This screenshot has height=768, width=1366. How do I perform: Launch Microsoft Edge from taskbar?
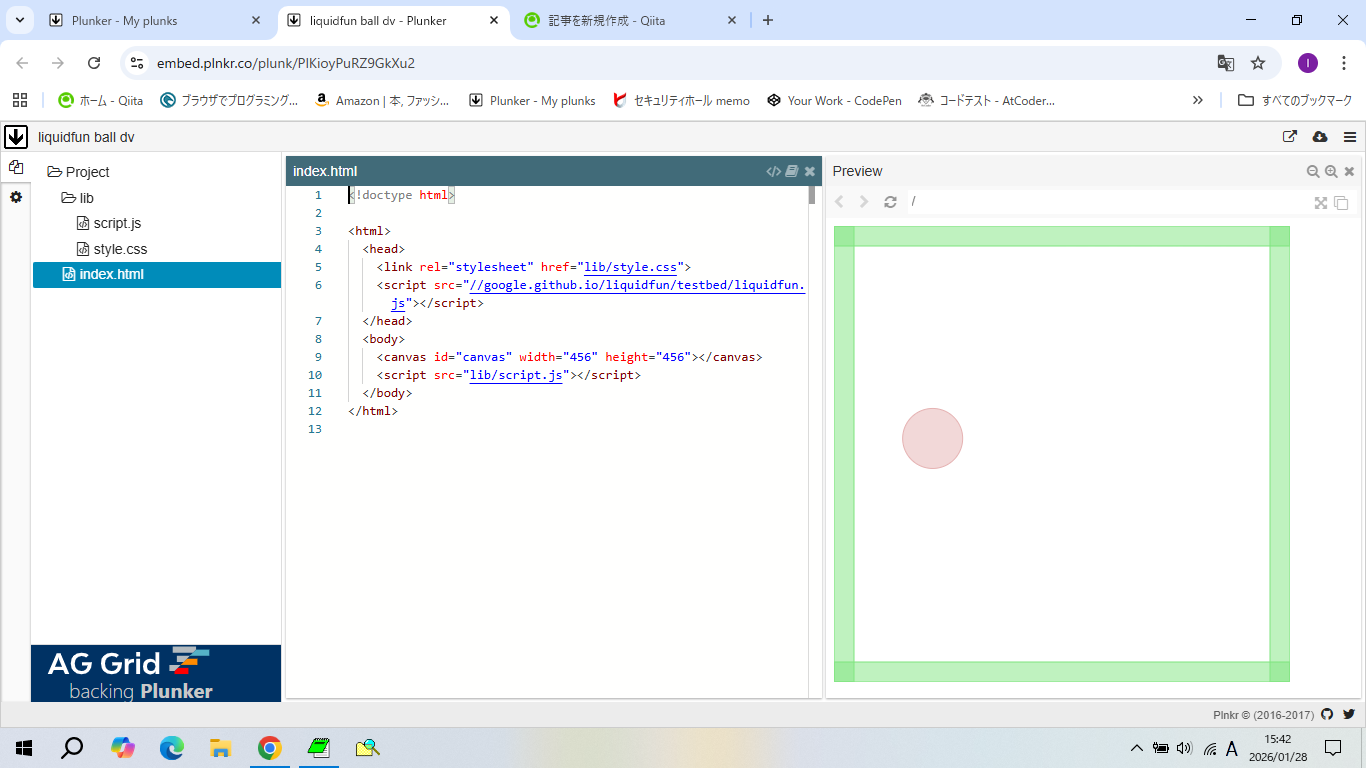pos(172,747)
